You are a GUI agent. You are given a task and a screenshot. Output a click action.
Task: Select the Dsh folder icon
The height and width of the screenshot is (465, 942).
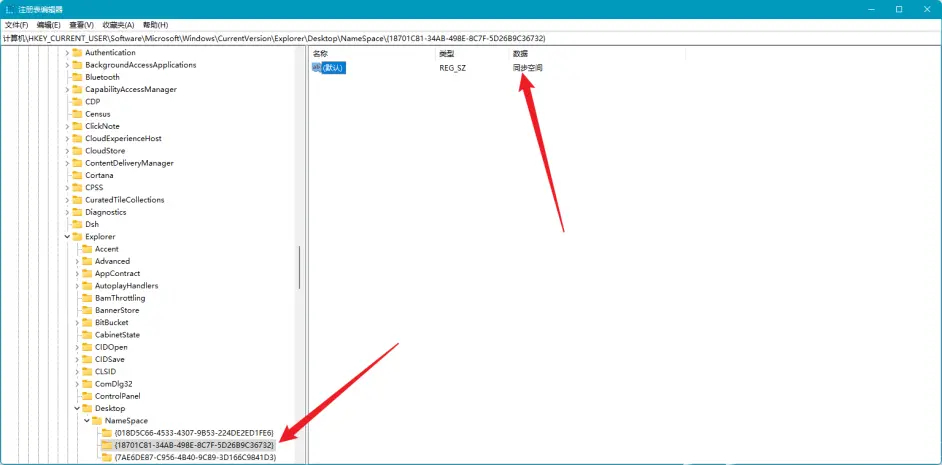click(x=77, y=224)
